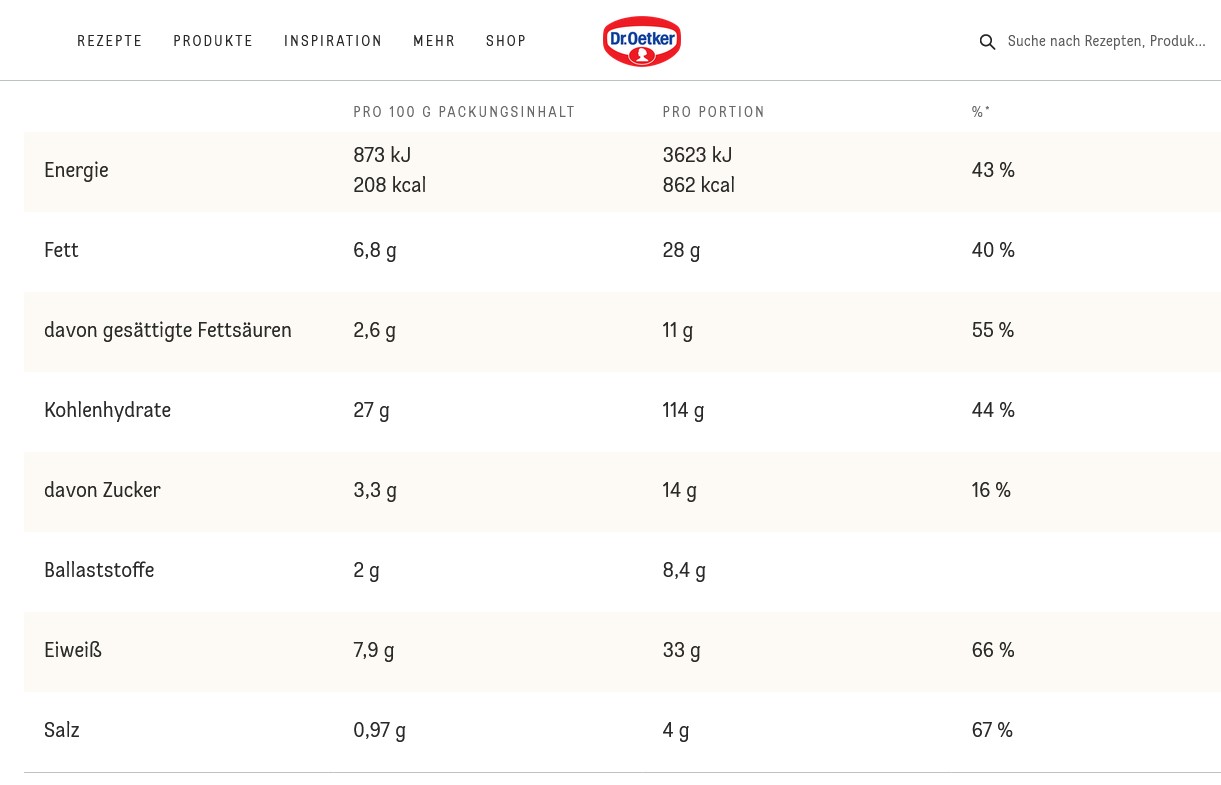This screenshot has height=785, width=1221.
Task: Click the Ballaststoffe row label
Action: tap(99, 570)
